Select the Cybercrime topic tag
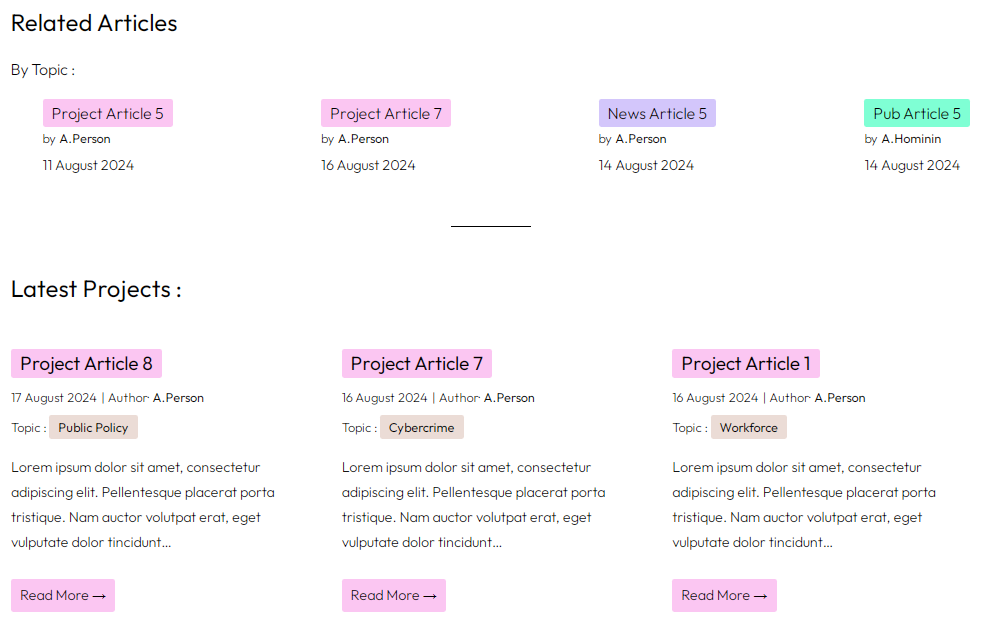Screen dimensions: 985x642 pyautogui.click(x=421, y=428)
